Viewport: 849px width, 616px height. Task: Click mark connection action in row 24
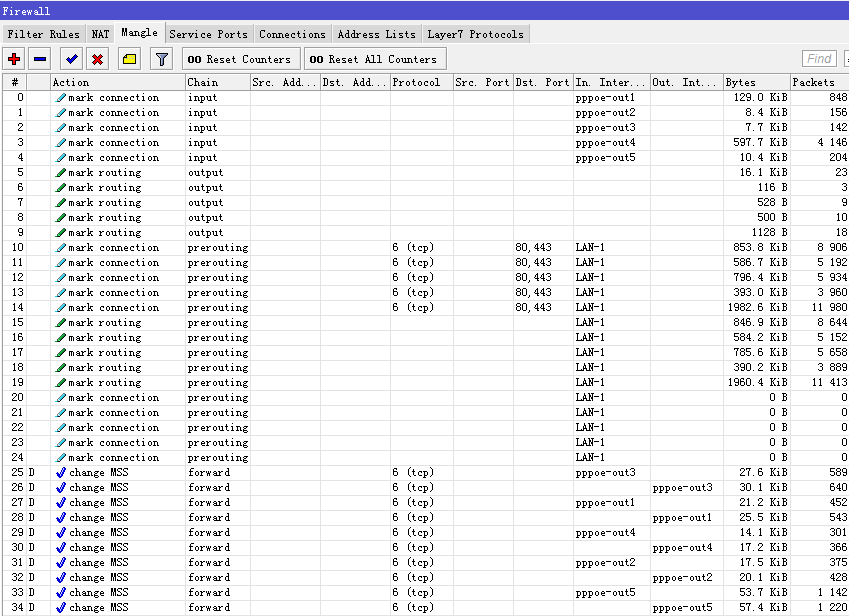(114, 457)
